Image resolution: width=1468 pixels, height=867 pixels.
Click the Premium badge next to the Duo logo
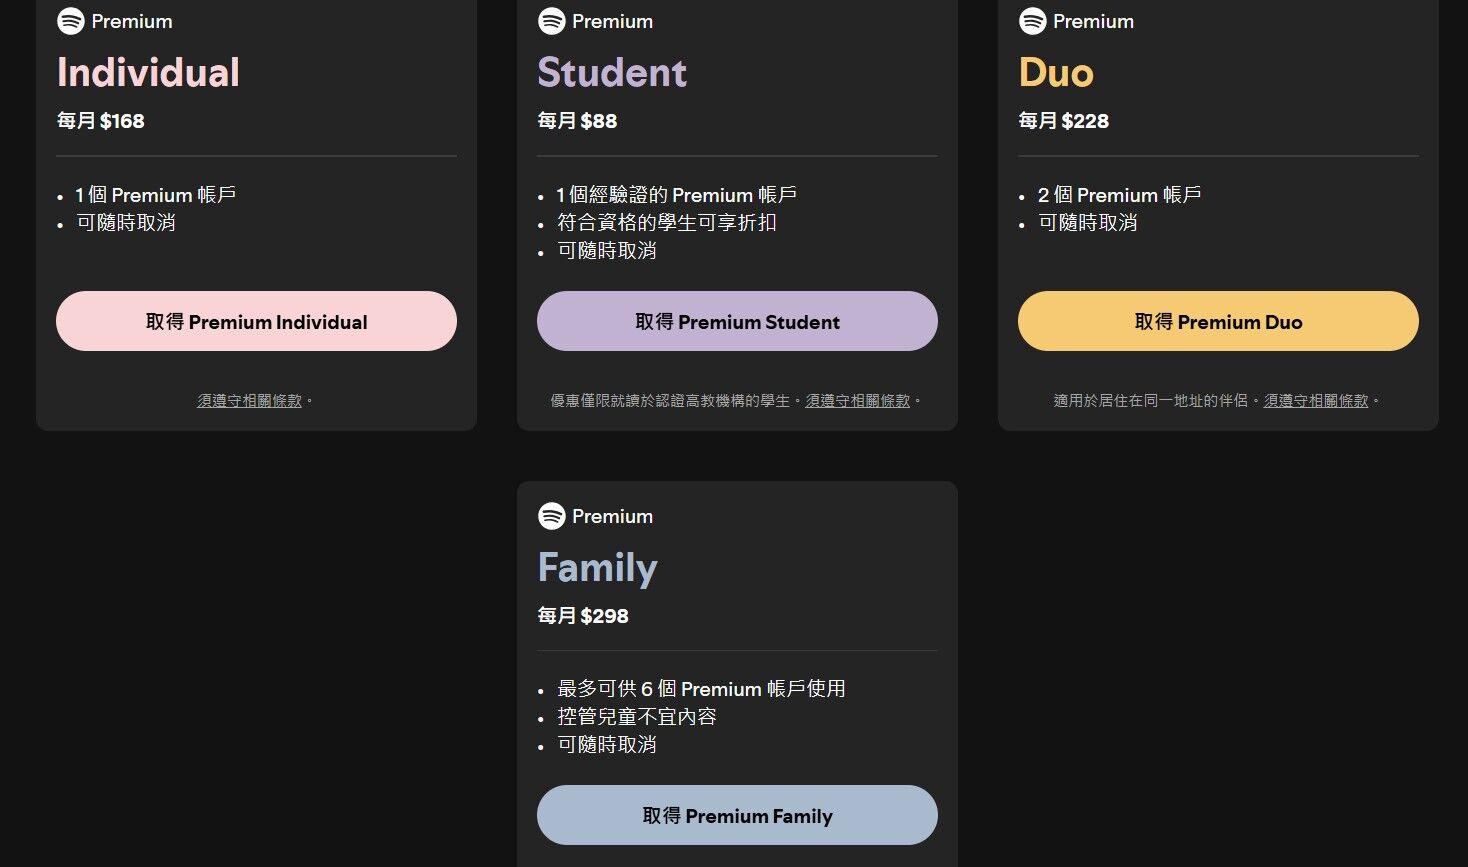(1095, 20)
